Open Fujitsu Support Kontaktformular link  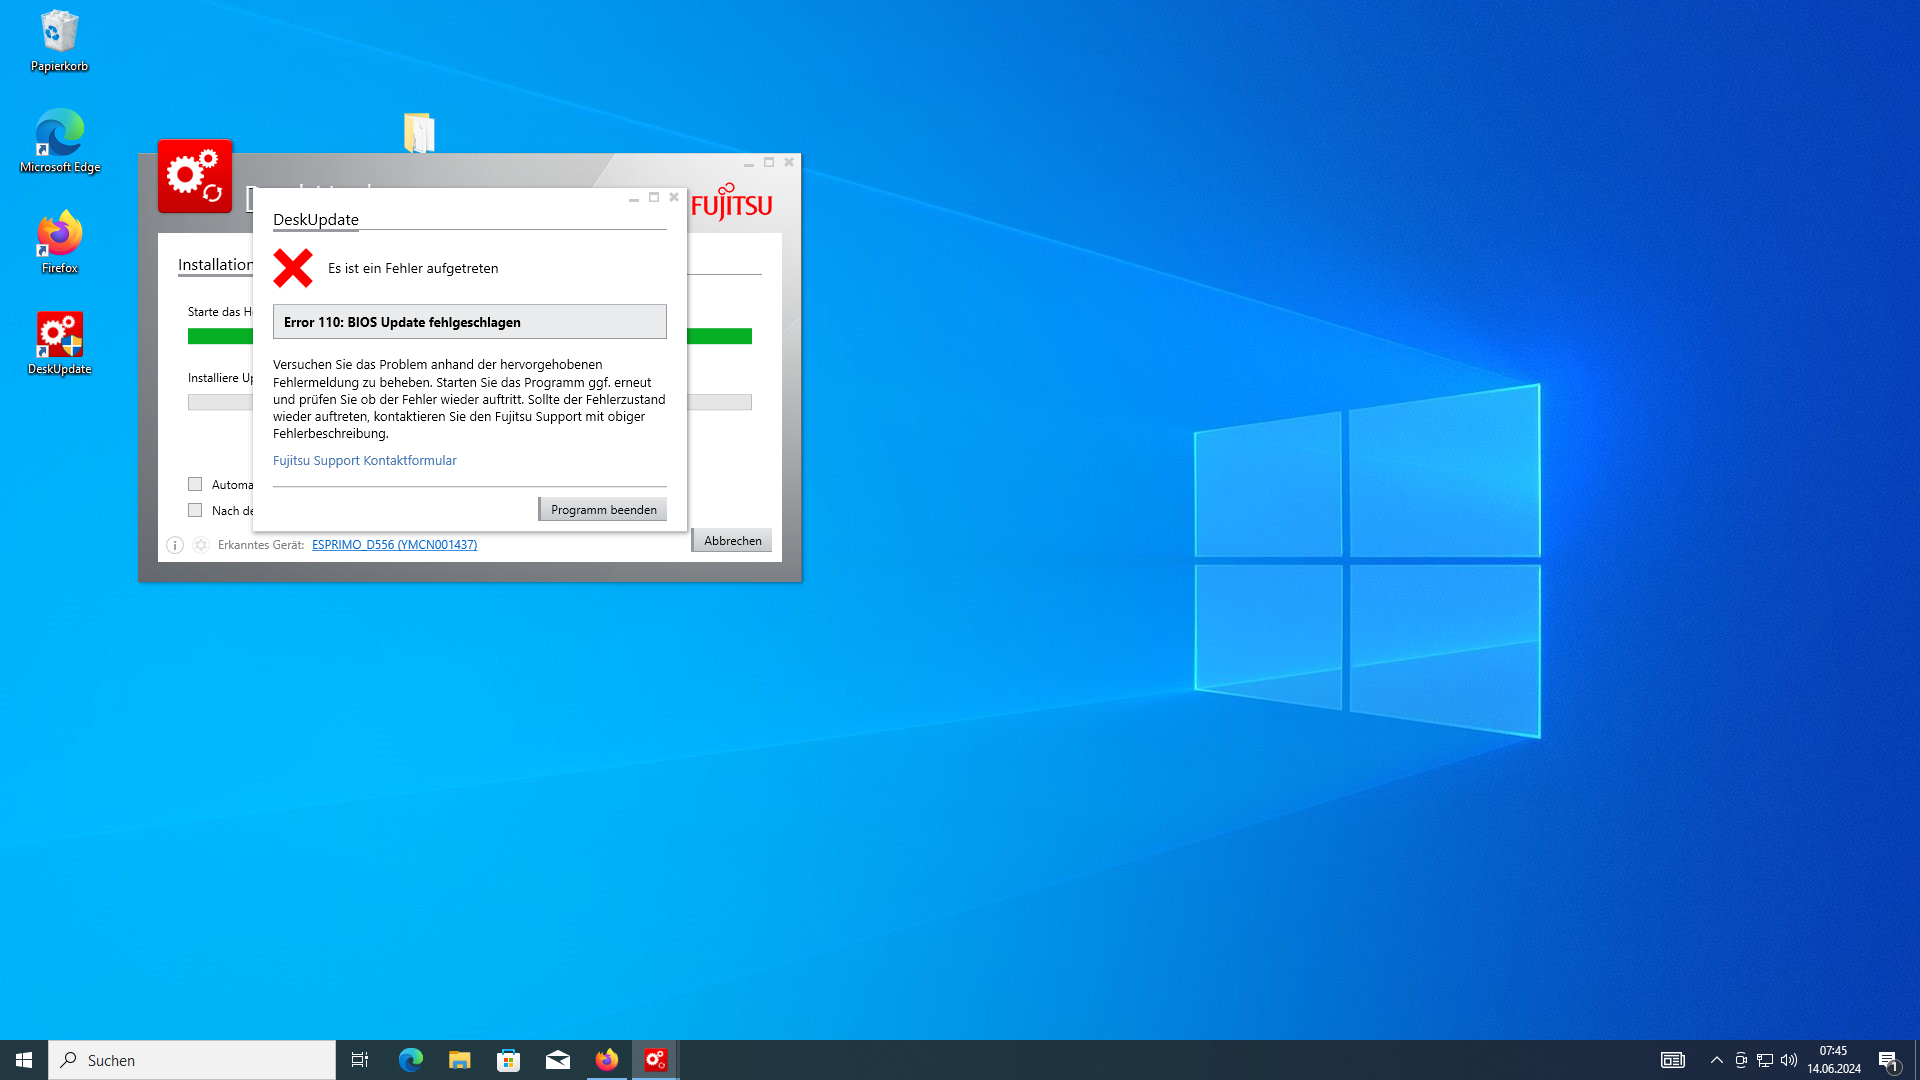(x=365, y=461)
